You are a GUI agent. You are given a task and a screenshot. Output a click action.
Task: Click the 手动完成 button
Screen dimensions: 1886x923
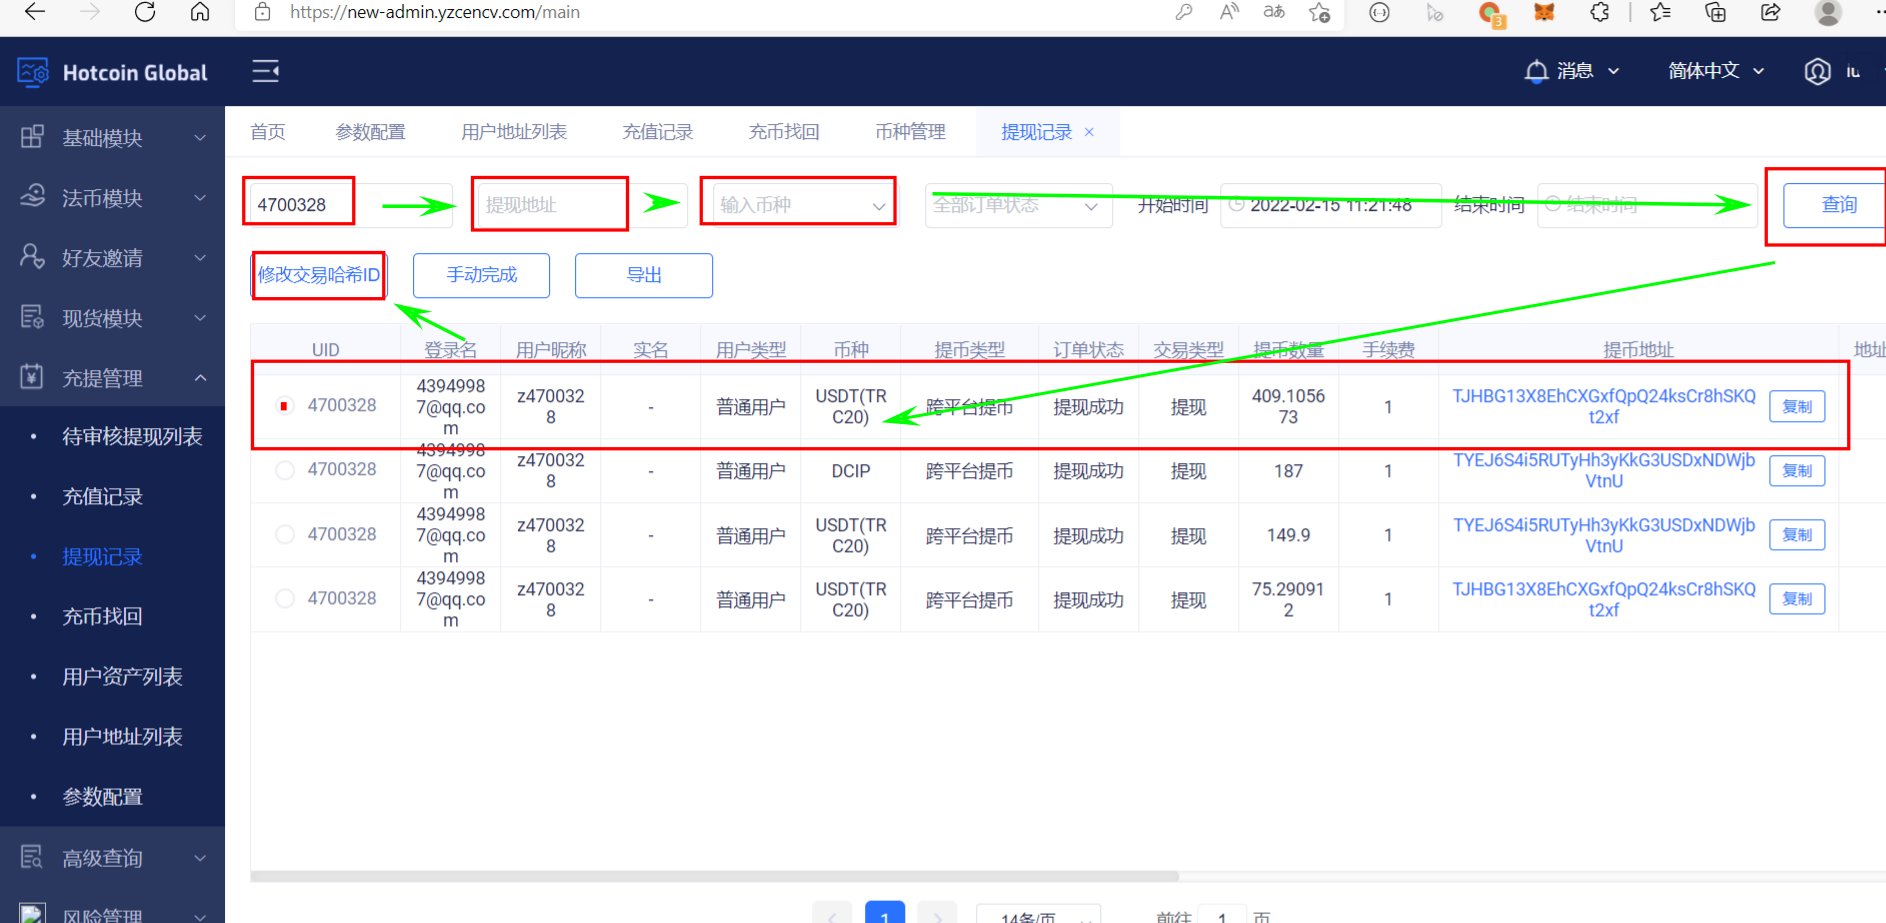pos(481,275)
